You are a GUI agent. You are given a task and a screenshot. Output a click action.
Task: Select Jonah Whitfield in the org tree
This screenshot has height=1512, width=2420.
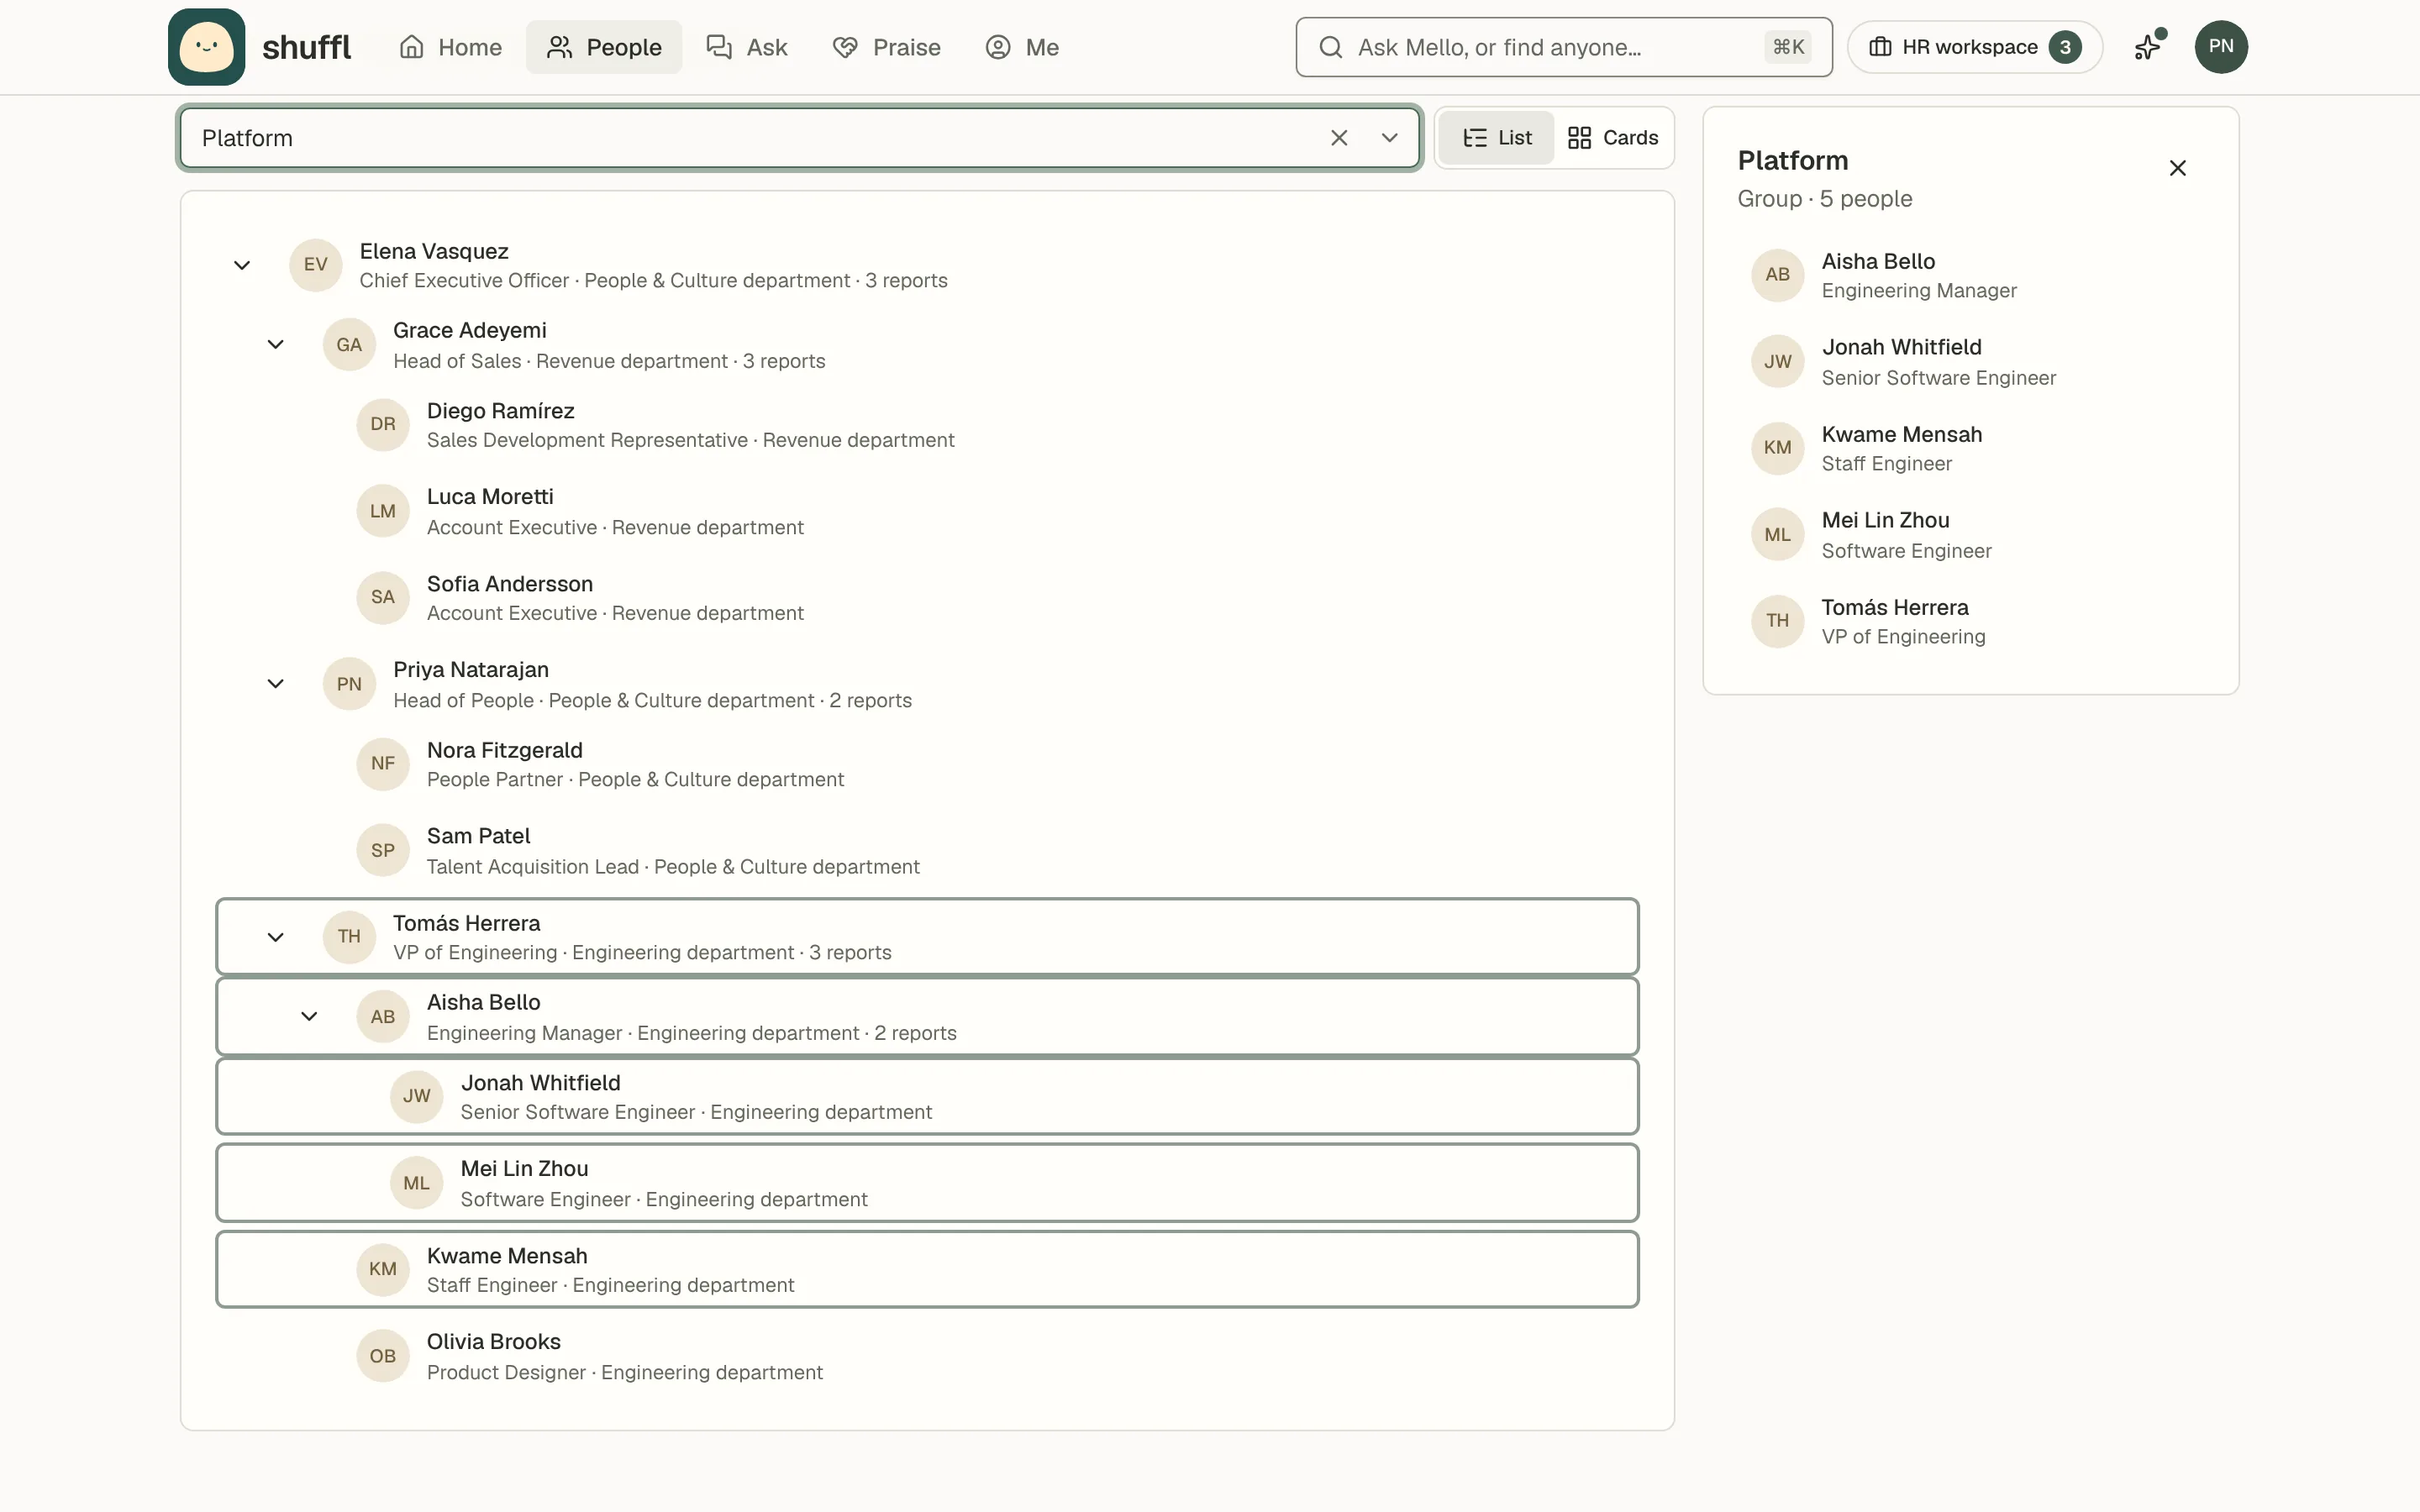927,1097
